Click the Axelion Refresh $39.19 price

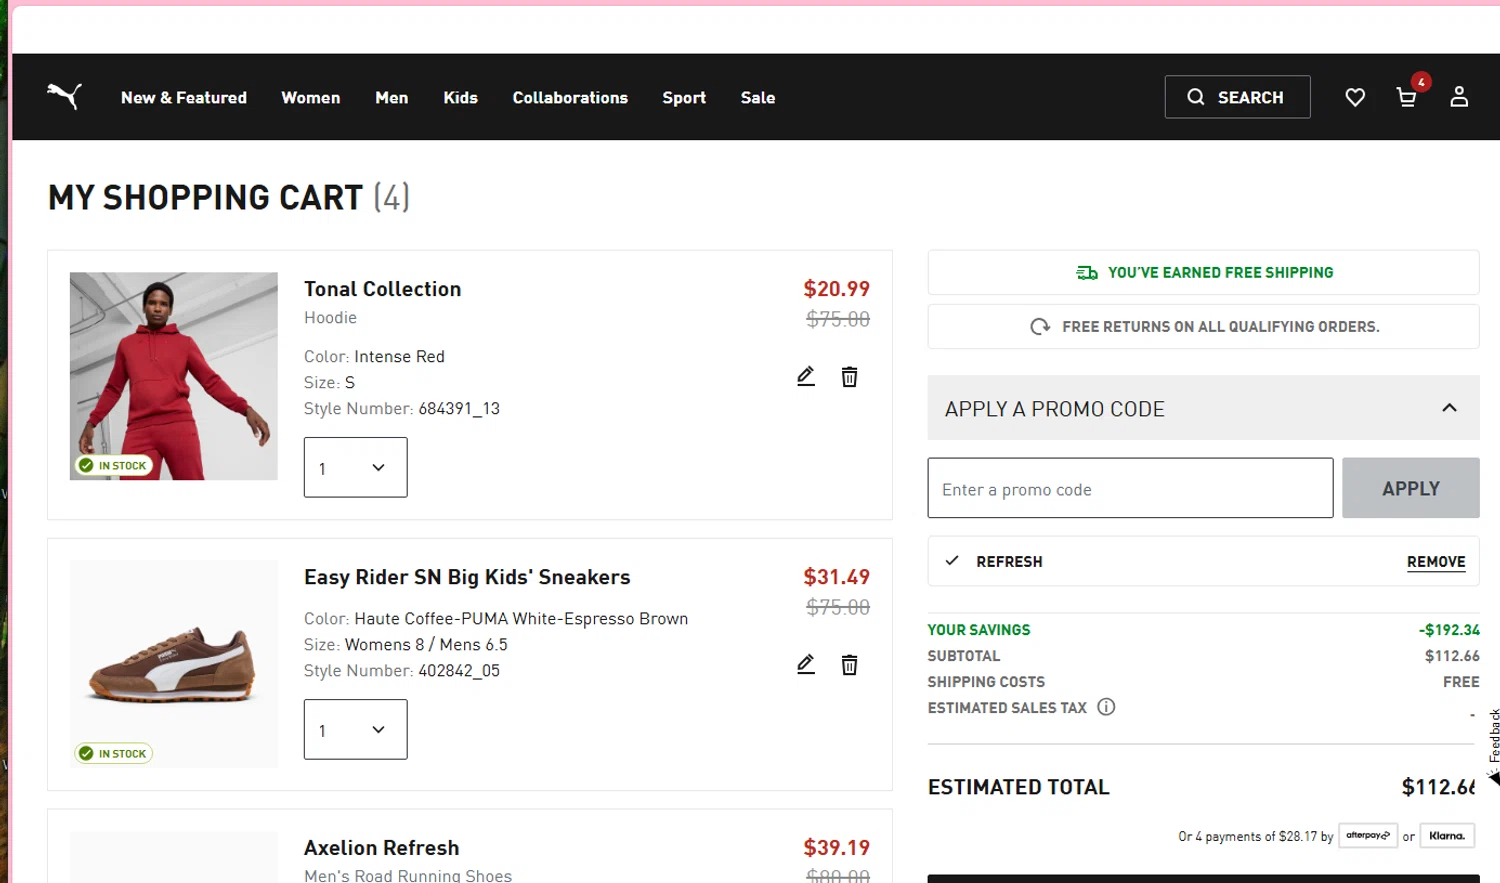point(836,848)
